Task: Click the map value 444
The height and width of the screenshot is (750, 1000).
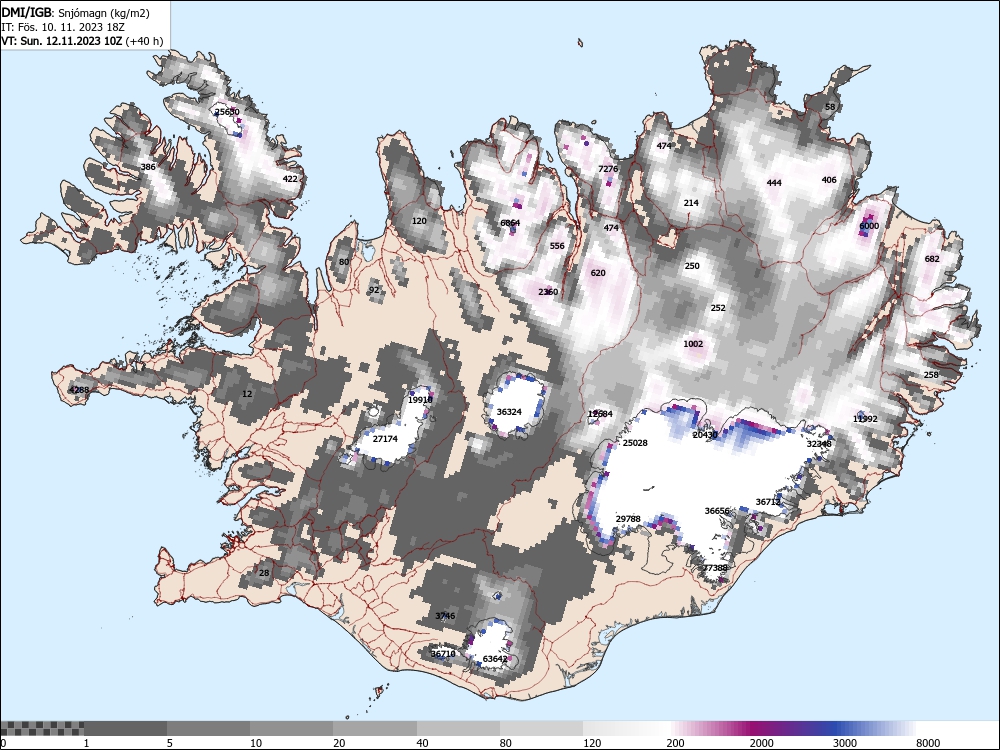Action: pyautogui.click(x=774, y=183)
